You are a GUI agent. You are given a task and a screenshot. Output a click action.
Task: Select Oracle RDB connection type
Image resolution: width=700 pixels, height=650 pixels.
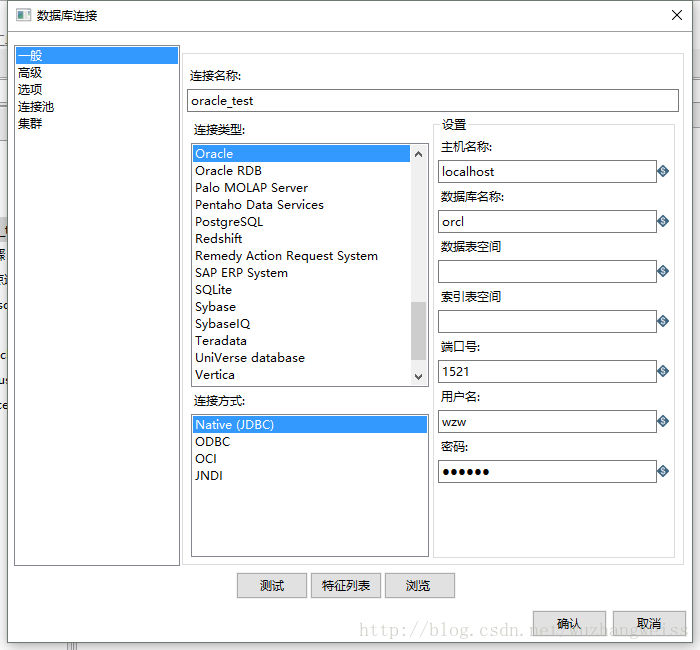(301, 171)
